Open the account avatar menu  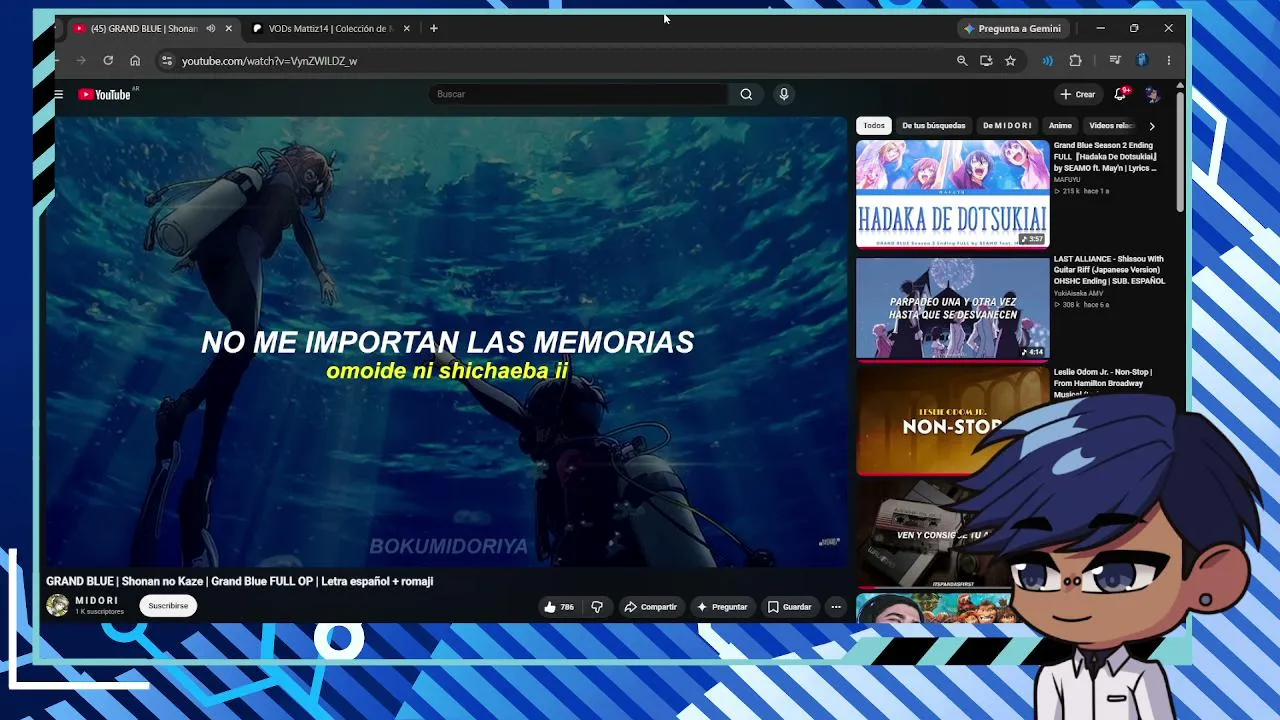(1152, 94)
